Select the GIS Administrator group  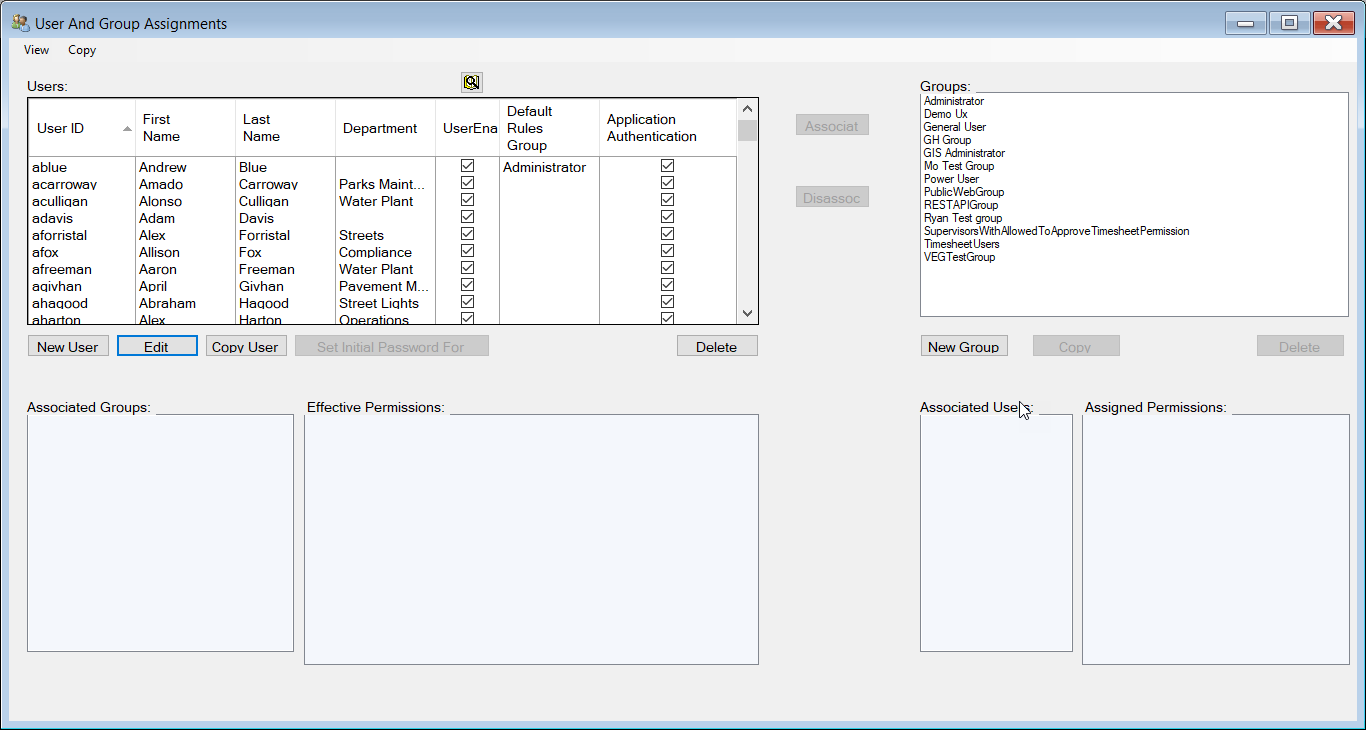[964, 153]
